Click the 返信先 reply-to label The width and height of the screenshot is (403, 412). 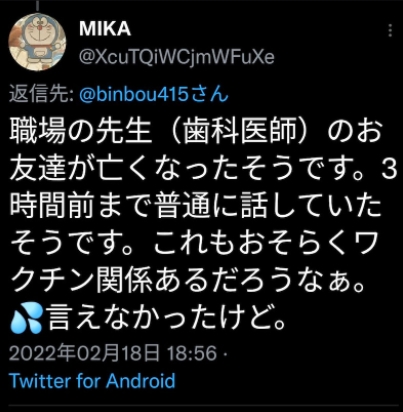pos(41,95)
